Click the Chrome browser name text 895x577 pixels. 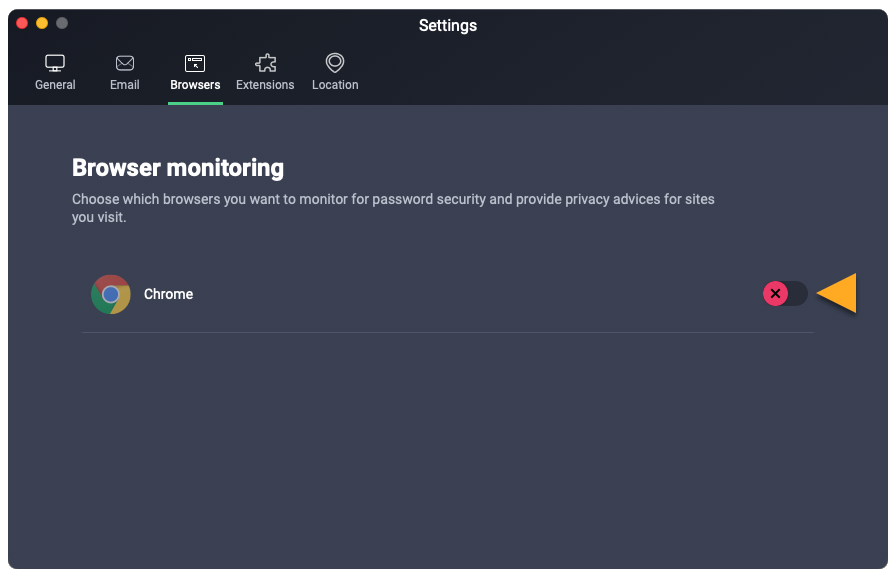(168, 294)
